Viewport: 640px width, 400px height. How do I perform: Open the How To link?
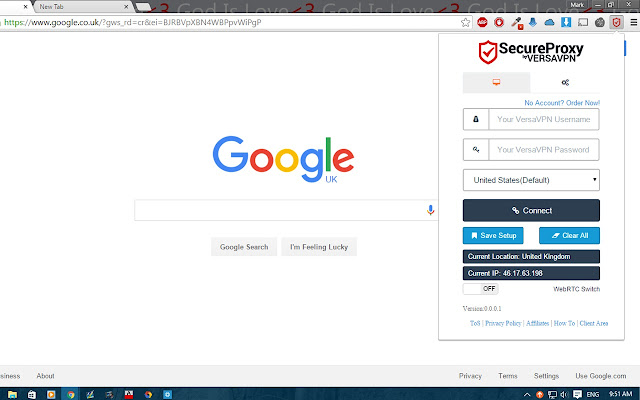point(564,323)
